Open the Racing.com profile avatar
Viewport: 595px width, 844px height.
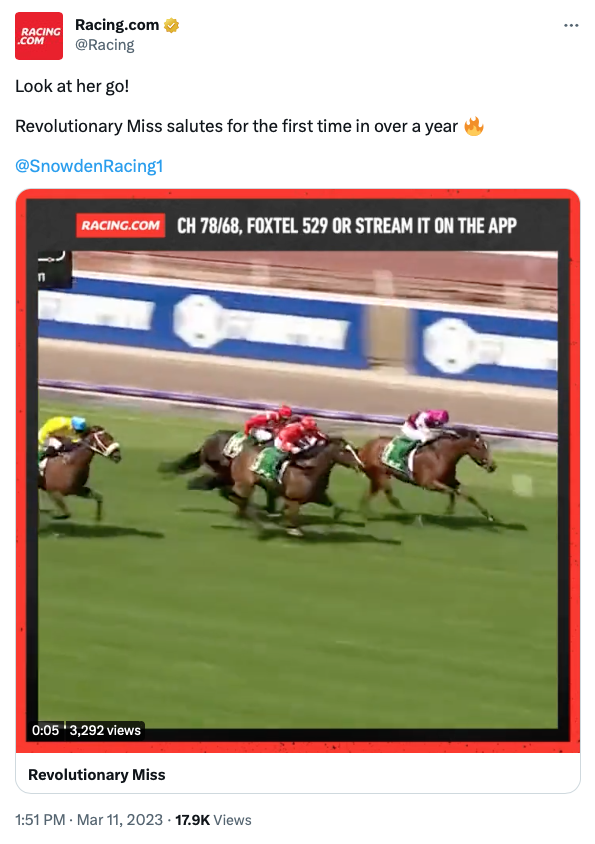[x=39, y=36]
